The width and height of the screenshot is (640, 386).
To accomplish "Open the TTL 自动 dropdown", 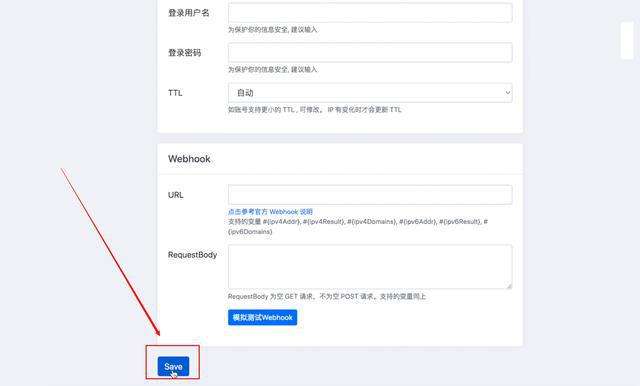I will tap(370, 93).
